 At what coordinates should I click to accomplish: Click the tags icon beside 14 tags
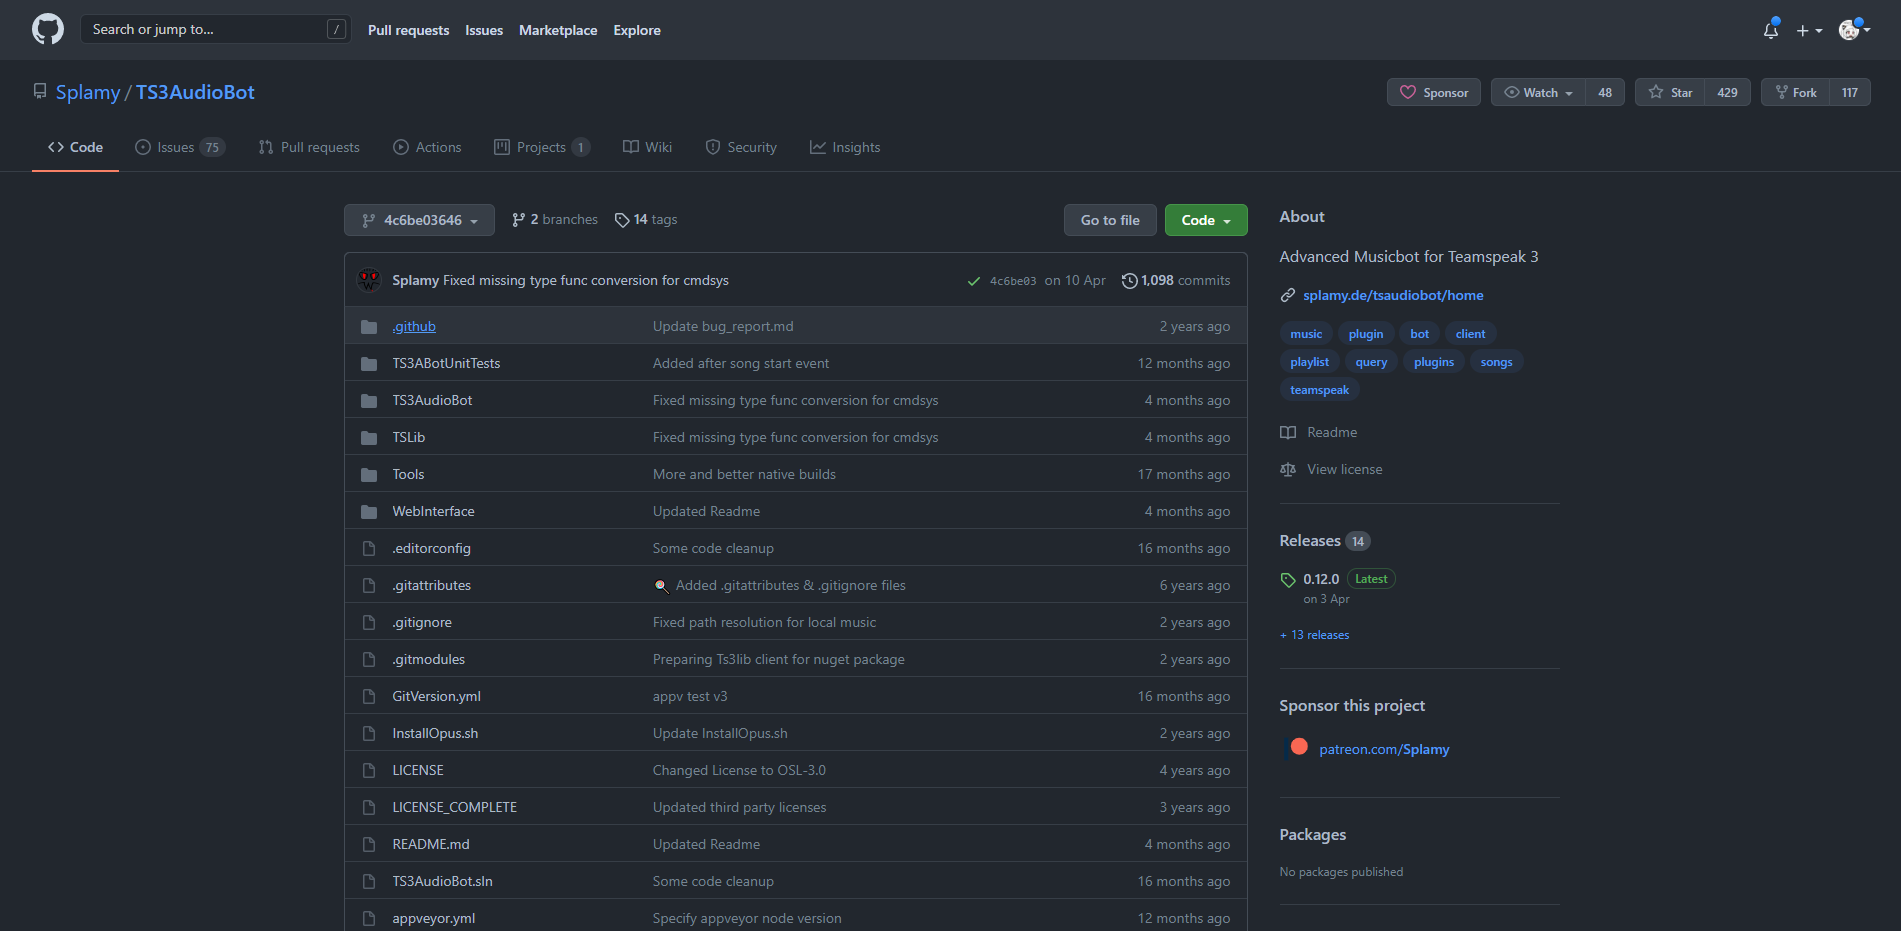click(x=621, y=220)
